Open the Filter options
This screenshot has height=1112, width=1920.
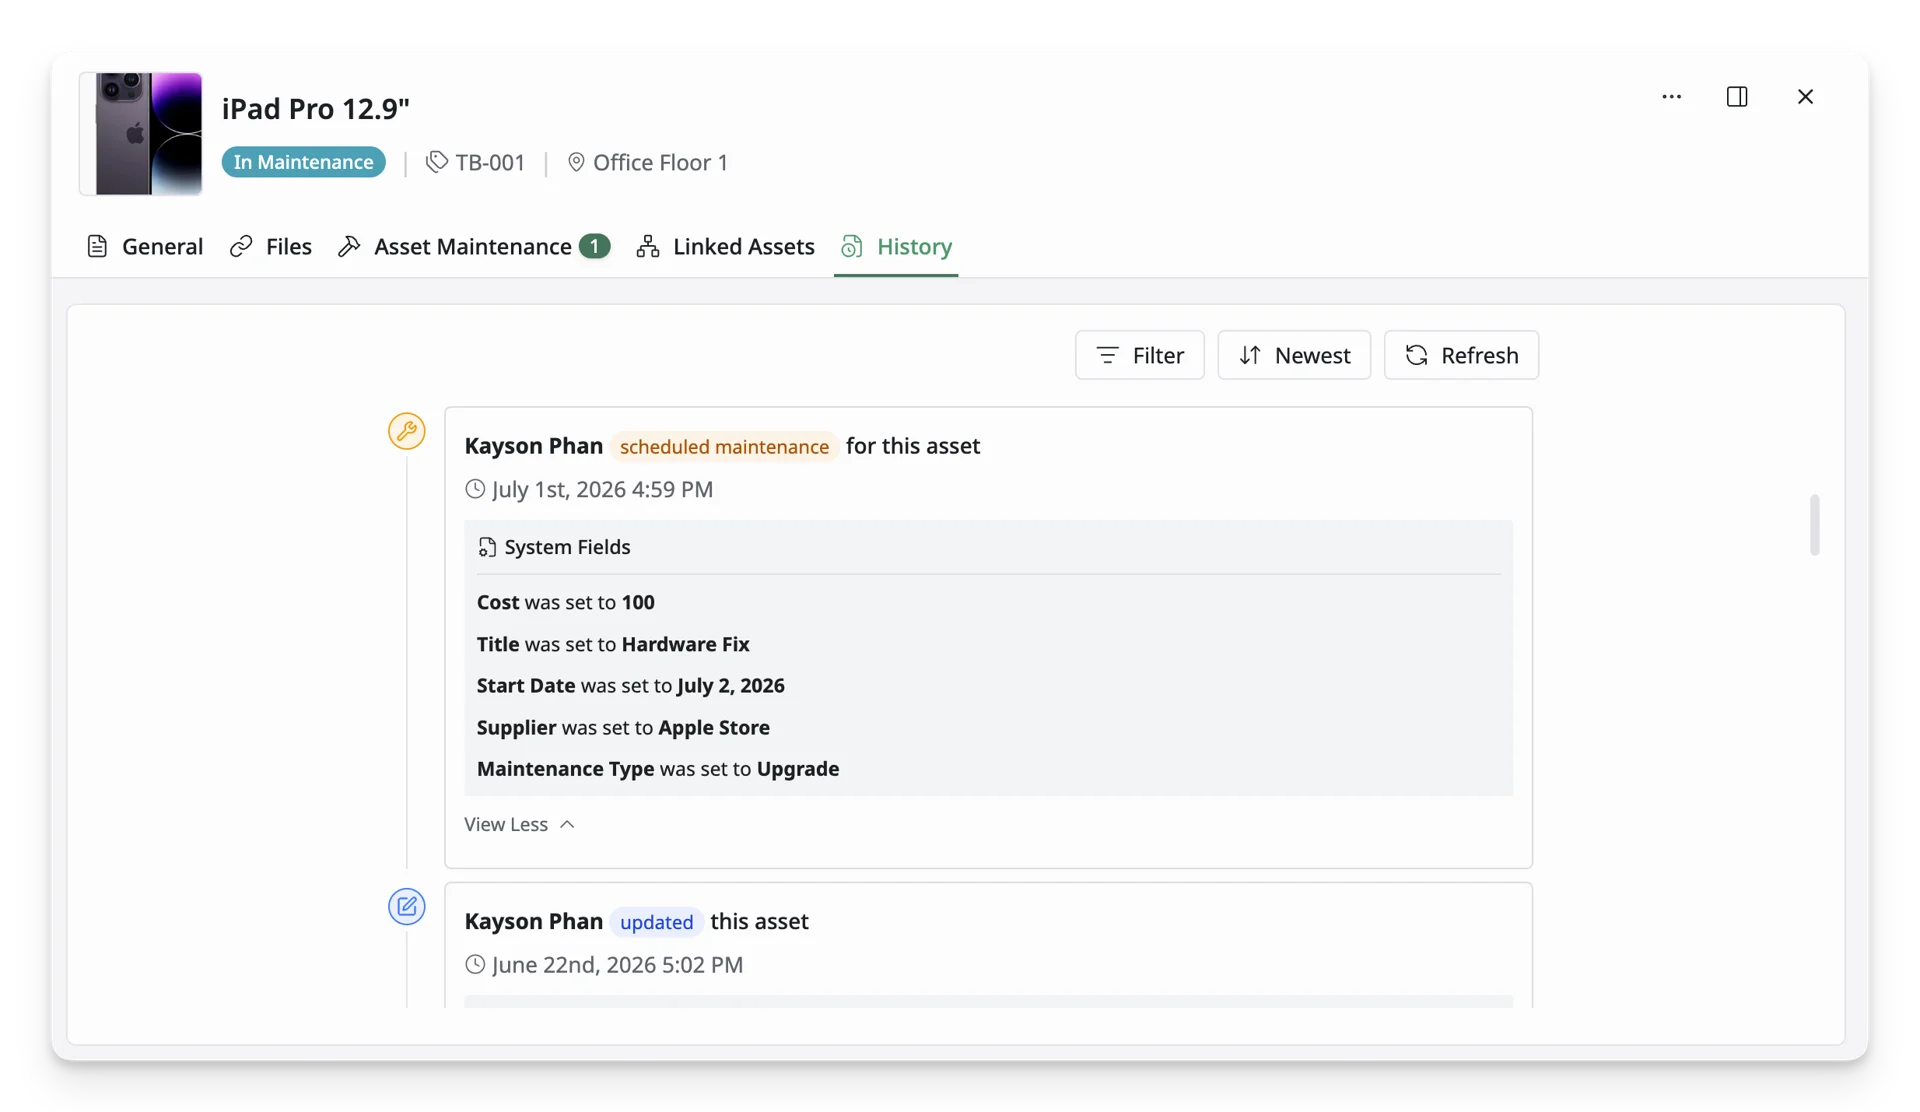click(1140, 355)
